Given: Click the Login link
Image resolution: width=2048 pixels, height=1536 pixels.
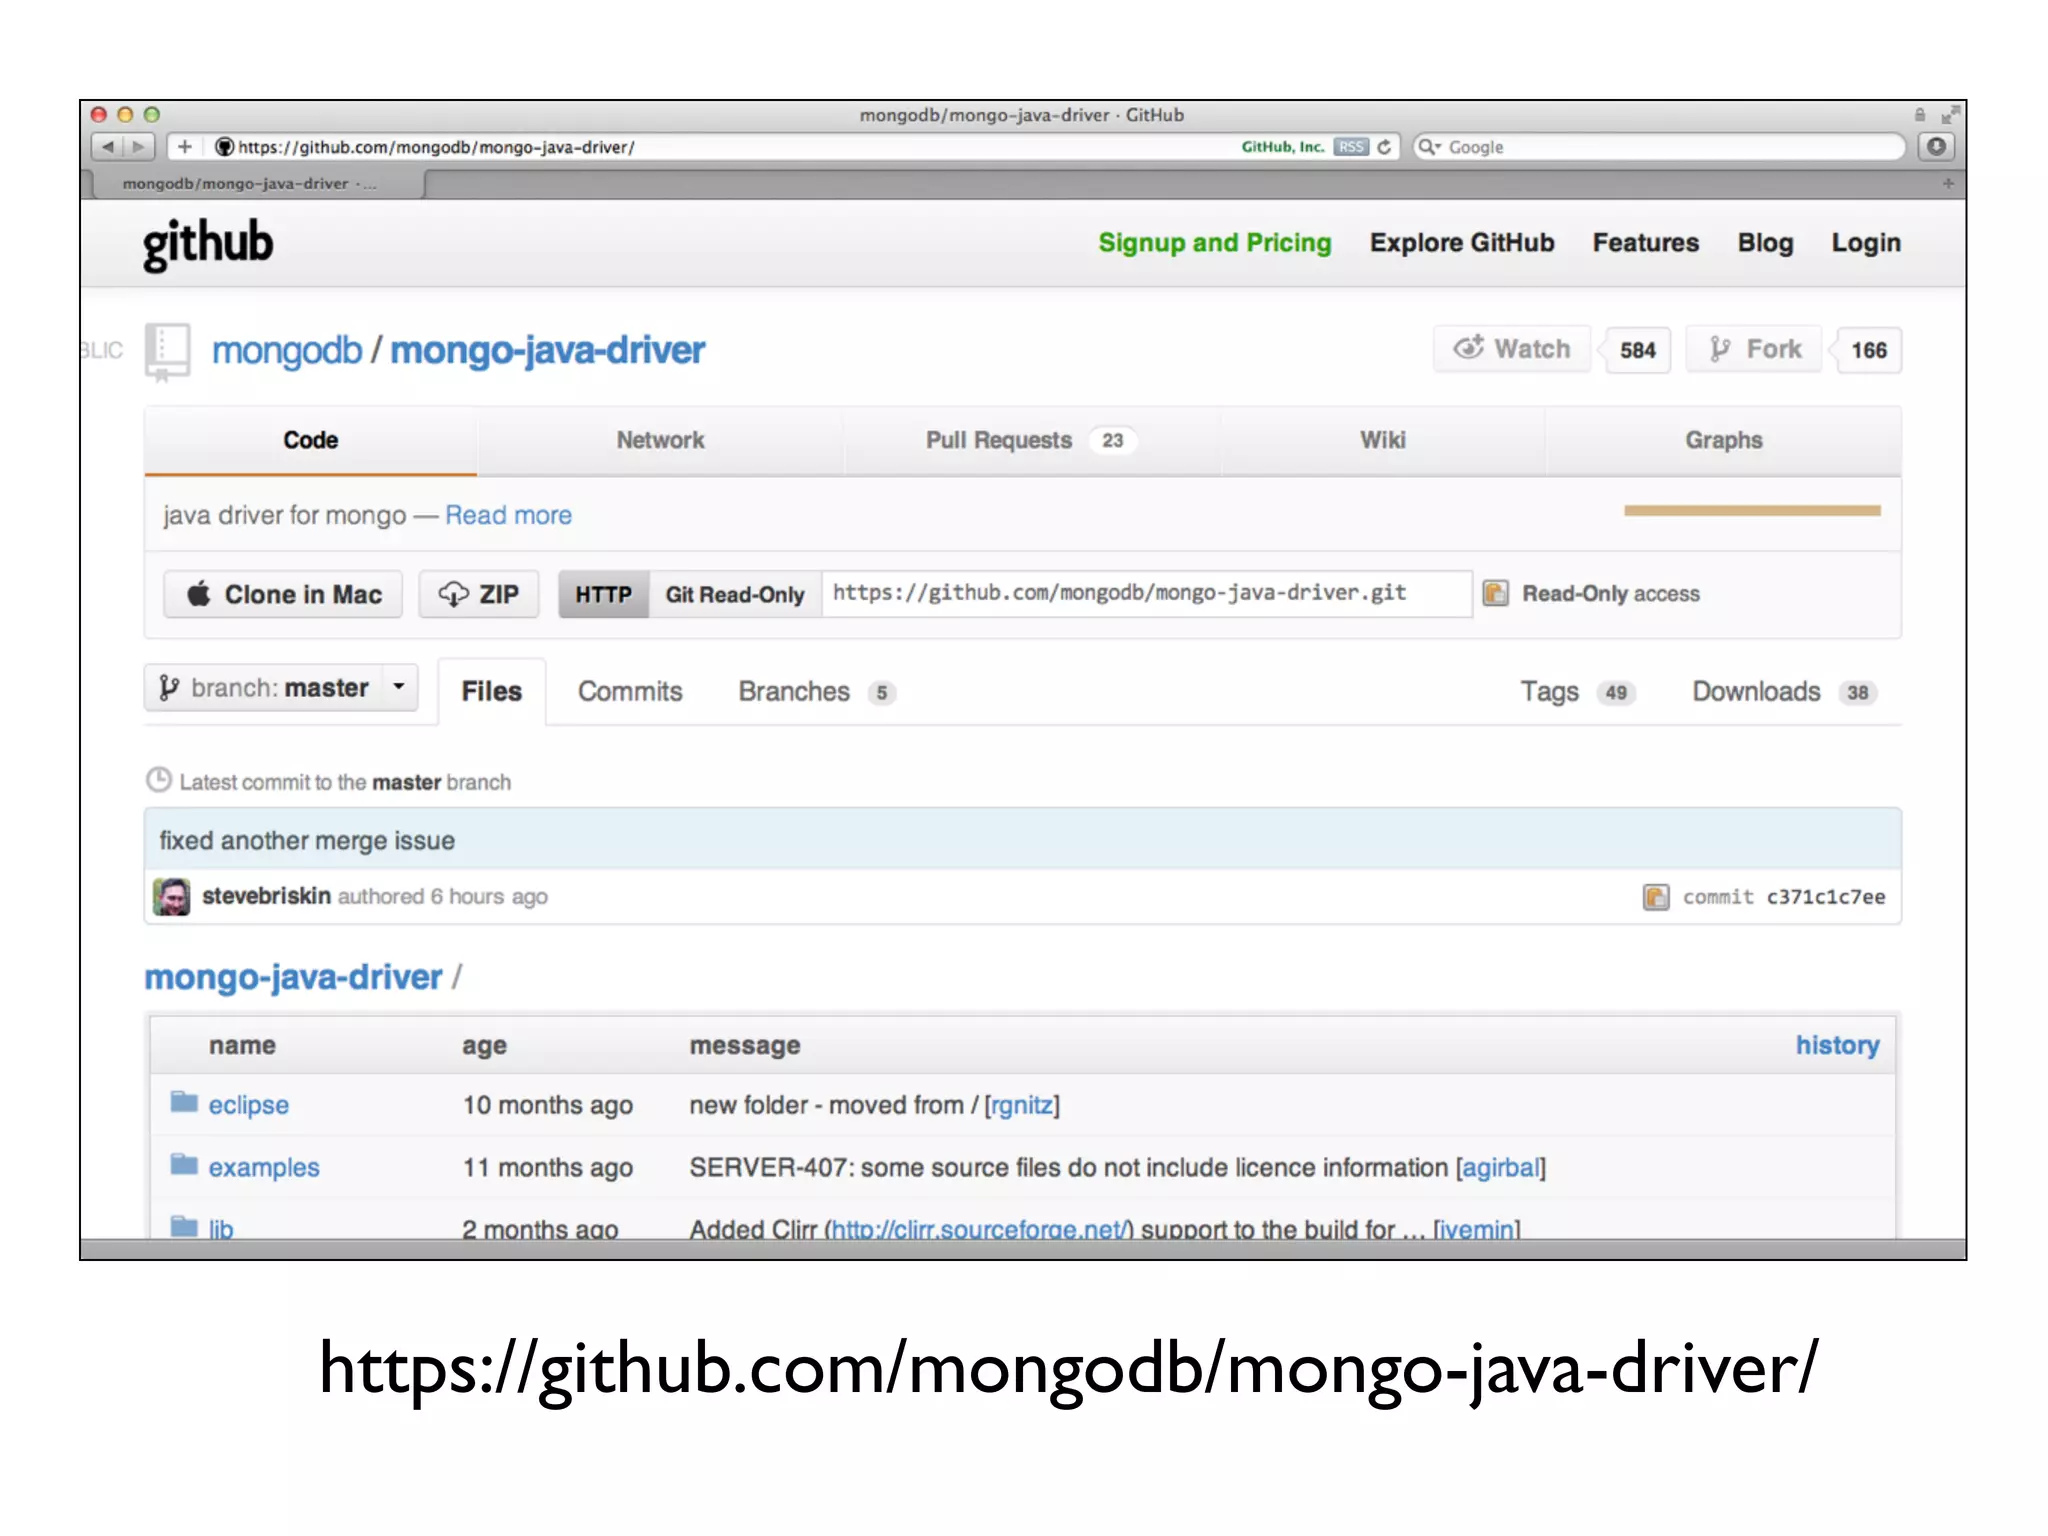Looking at the screenshot, I should point(1866,243).
